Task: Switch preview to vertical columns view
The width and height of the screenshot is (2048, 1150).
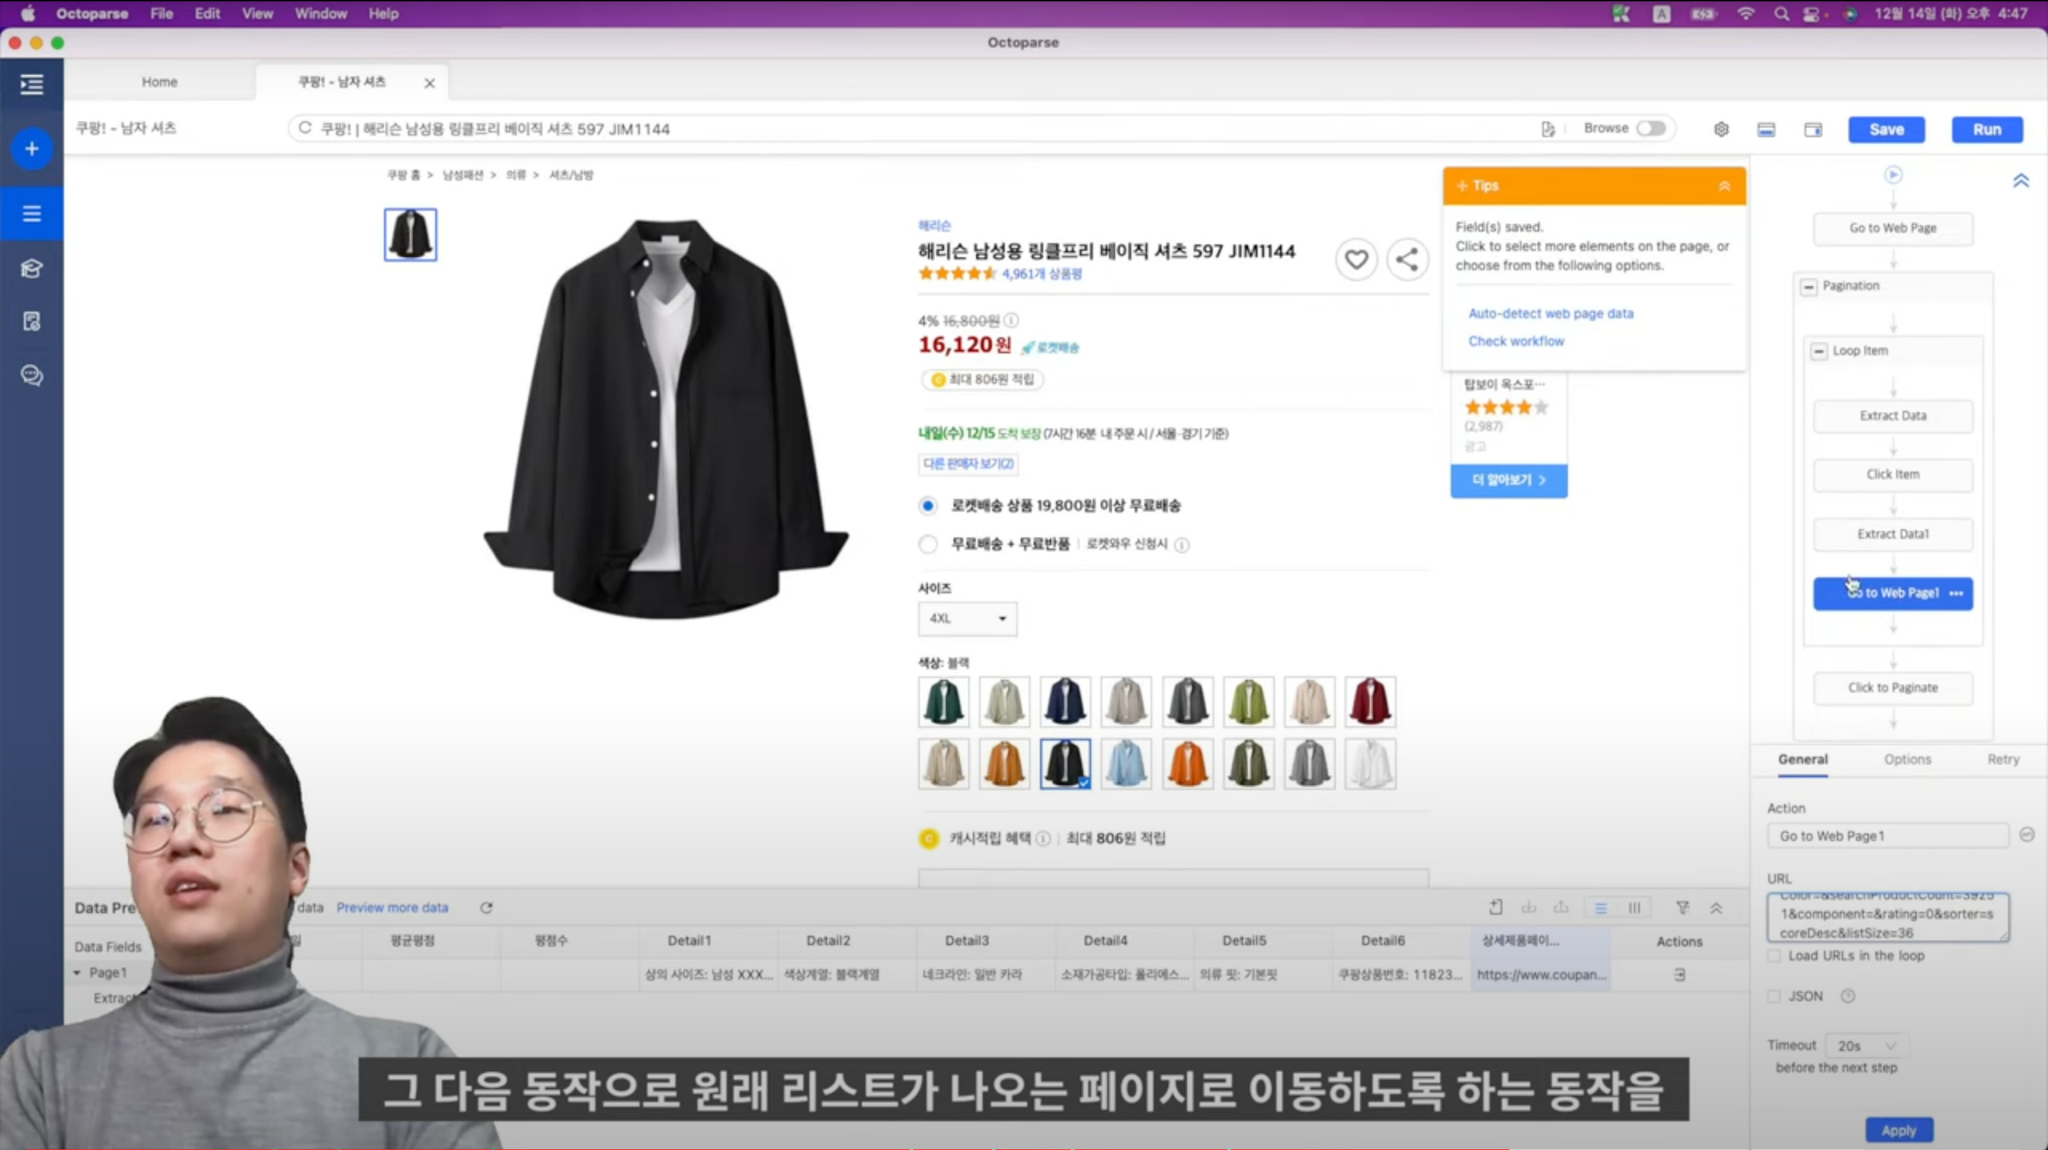Action: pyautogui.click(x=1634, y=908)
